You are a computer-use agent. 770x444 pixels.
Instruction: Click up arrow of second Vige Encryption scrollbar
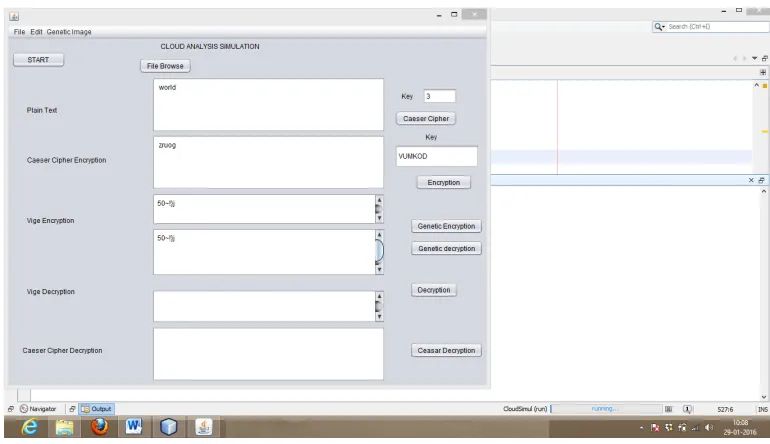pos(379,235)
